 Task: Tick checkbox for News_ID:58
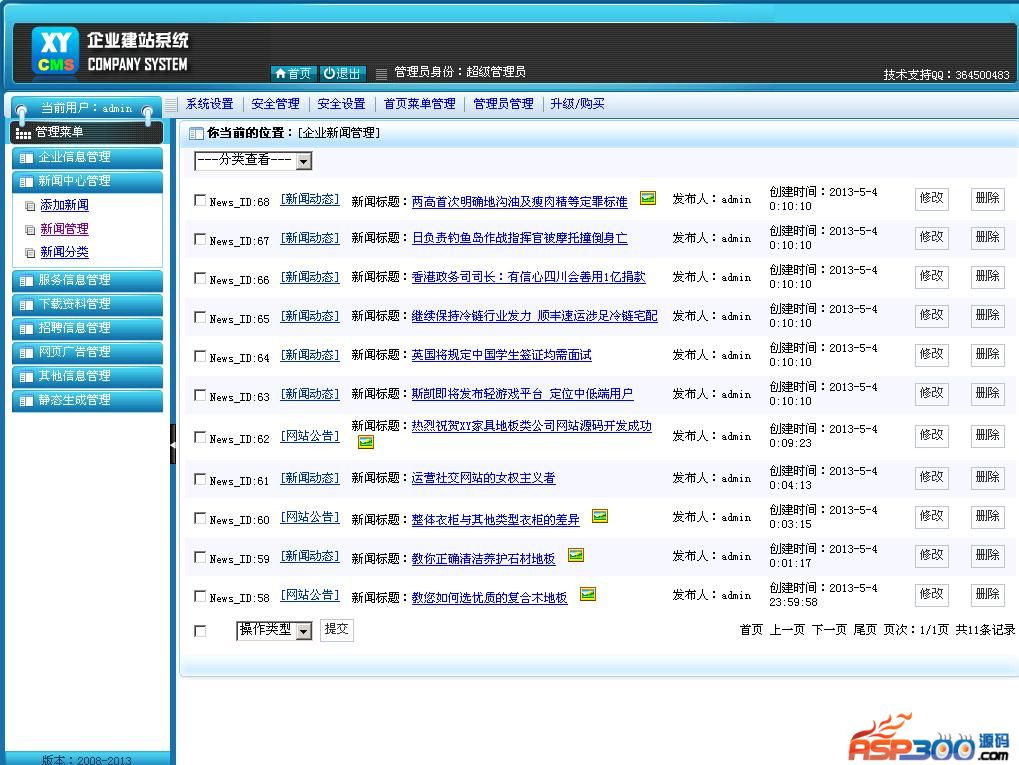tap(200, 596)
